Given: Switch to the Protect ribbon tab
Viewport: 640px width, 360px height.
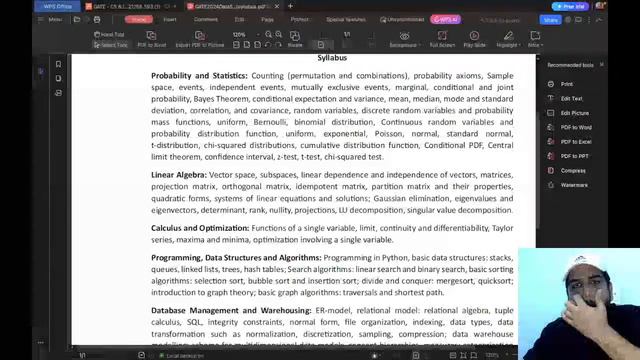Looking at the screenshot, I should (x=299, y=19).
